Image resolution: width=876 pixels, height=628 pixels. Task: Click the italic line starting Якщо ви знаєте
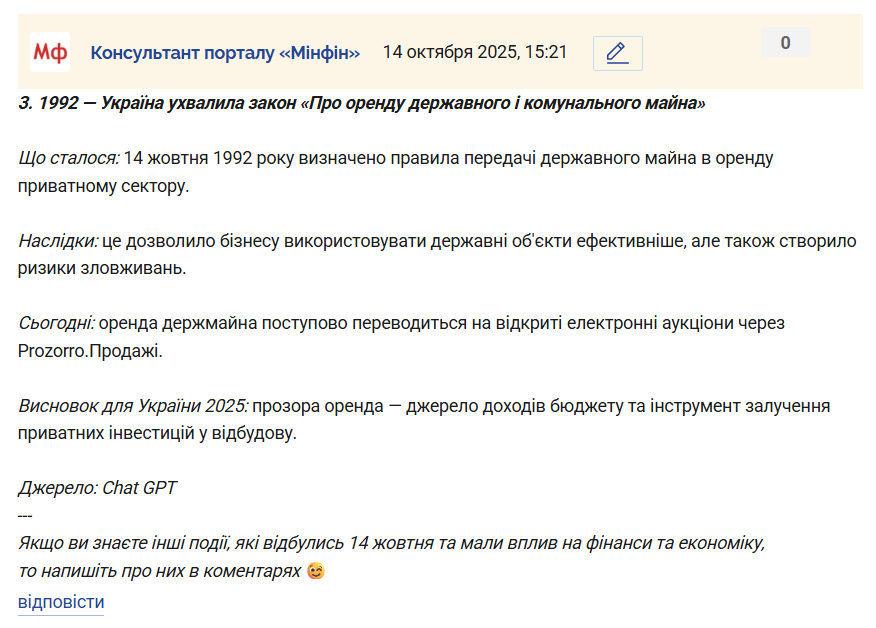click(x=391, y=543)
